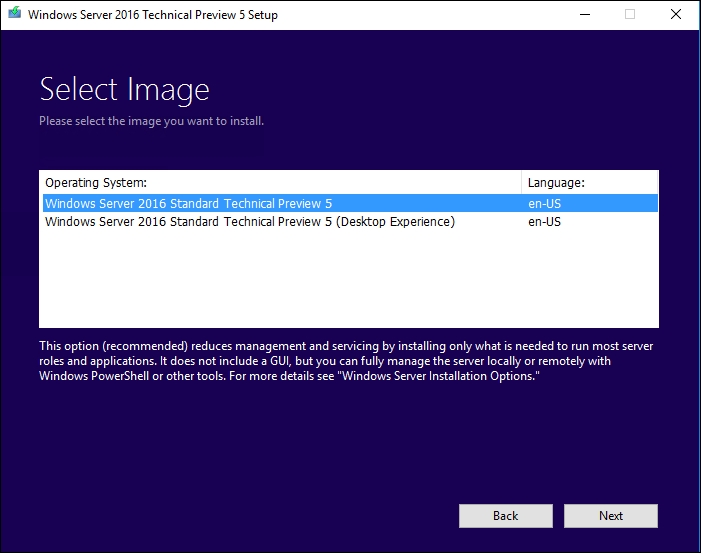Click the "Select Image" heading
The image size is (701, 553).
(x=124, y=89)
